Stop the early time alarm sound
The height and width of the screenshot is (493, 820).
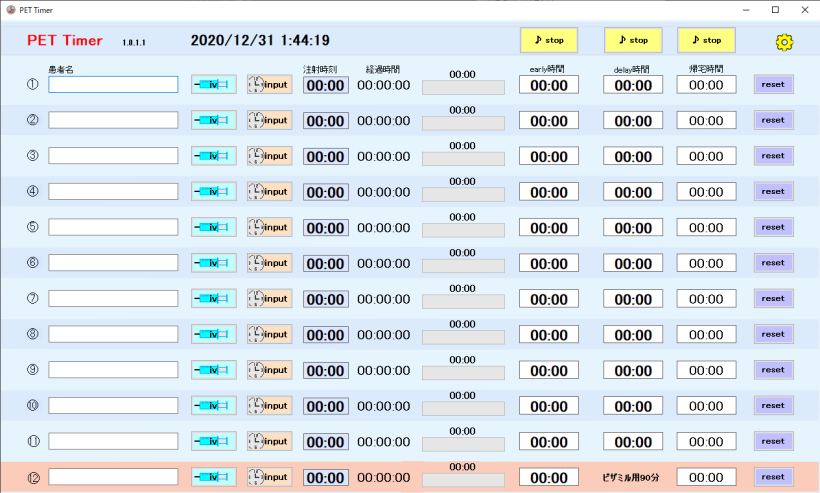click(549, 40)
